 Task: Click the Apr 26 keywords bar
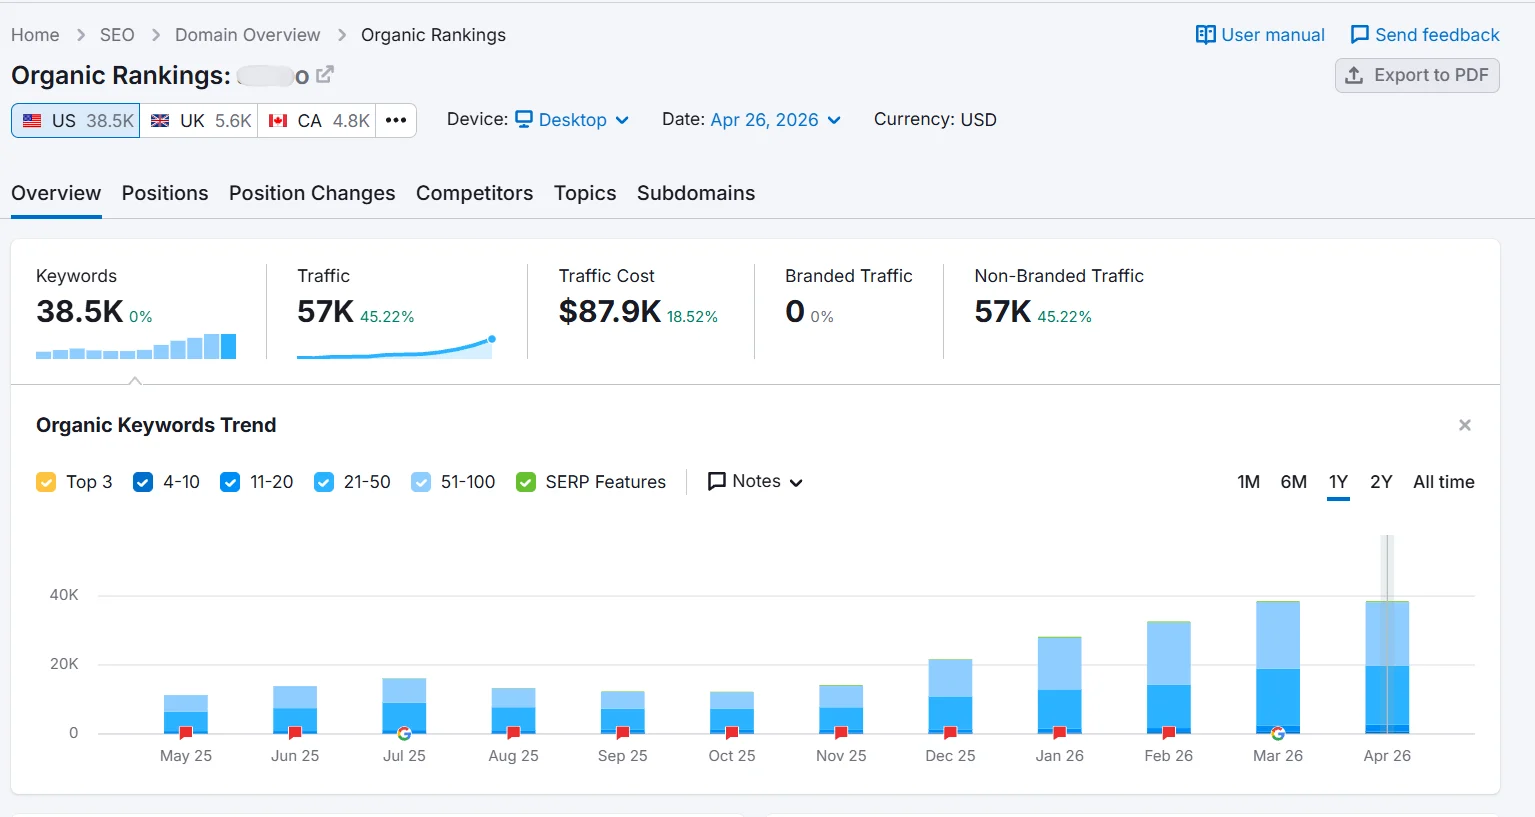pos(1387,667)
